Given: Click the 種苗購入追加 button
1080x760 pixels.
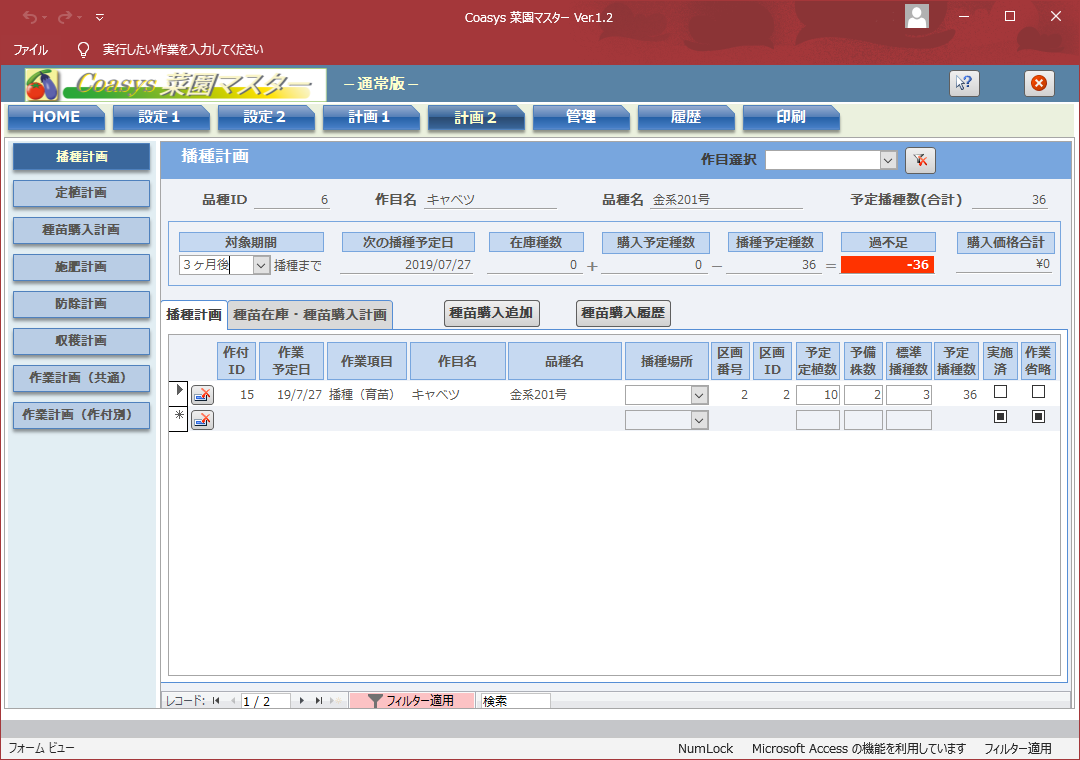Looking at the screenshot, I should point(492,313).
